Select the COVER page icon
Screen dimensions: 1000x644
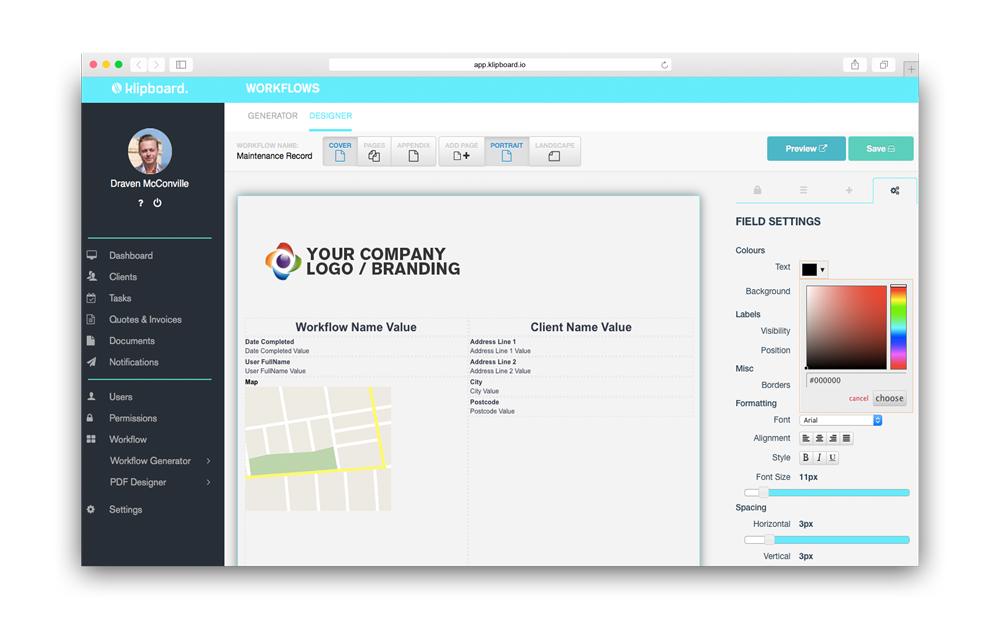pyautogui.click(x=340, y=150)
